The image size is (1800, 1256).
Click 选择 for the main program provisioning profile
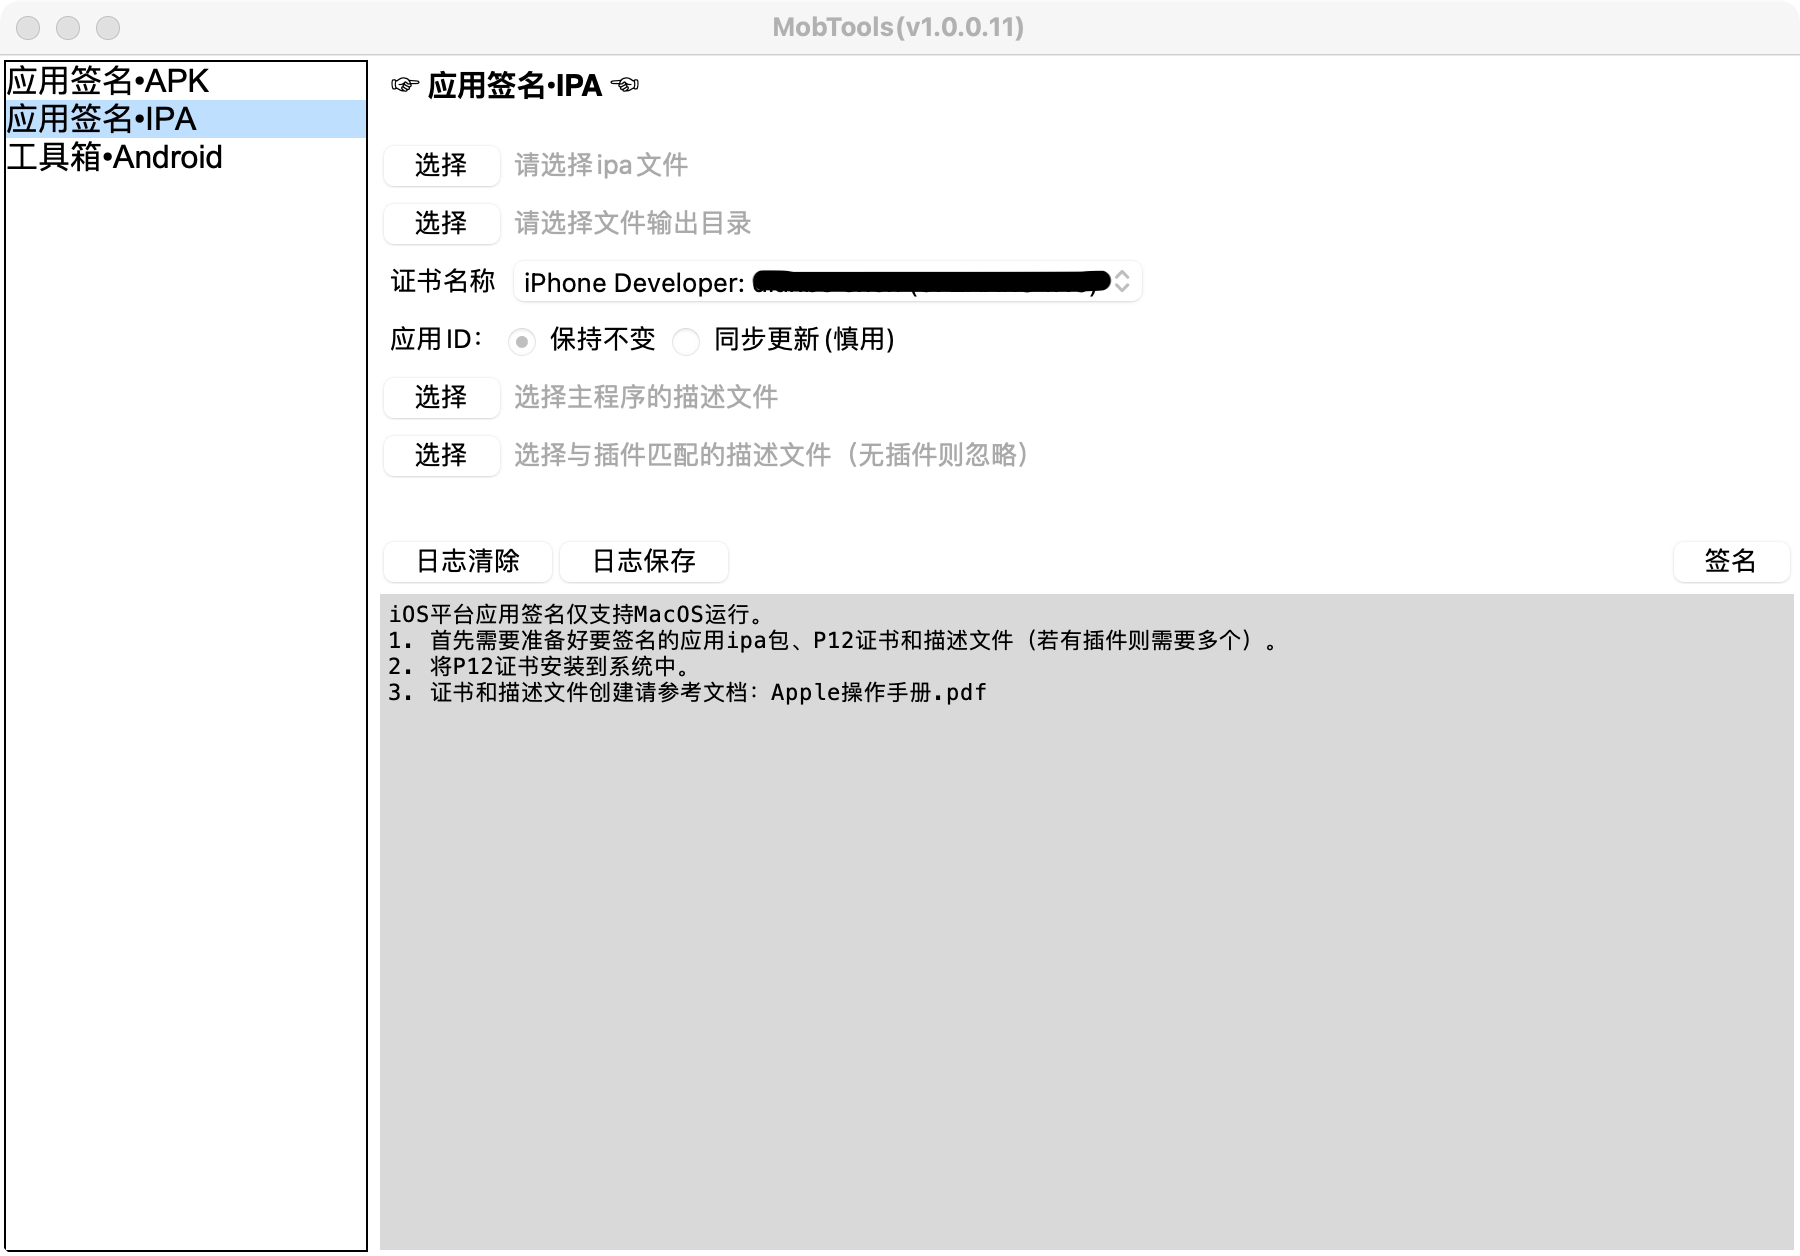pos(441,397)
